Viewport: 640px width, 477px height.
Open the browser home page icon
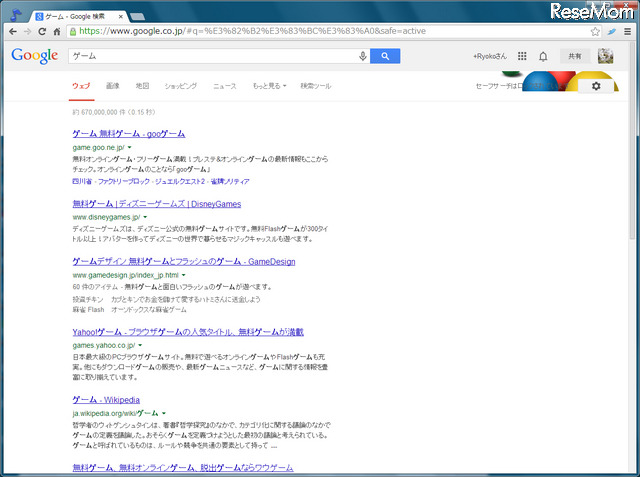pos(57,31)
